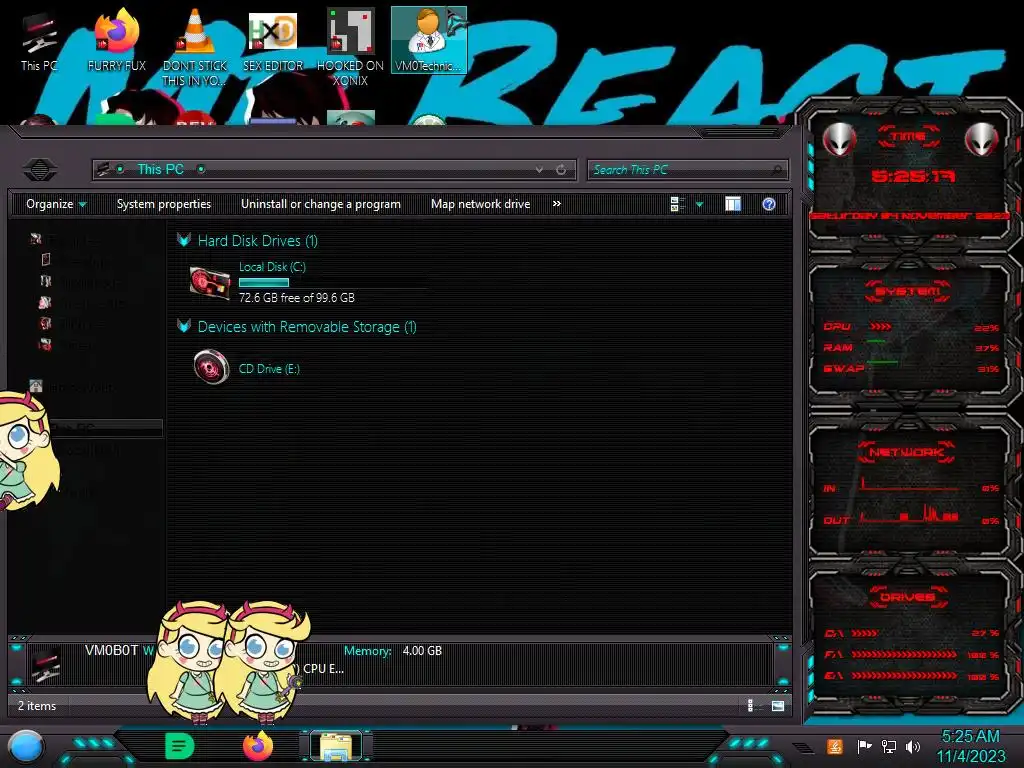The height and width of the screenshot is (768, 1024).
Task: Toggle the preview pane icon
Action: [733, 204]
